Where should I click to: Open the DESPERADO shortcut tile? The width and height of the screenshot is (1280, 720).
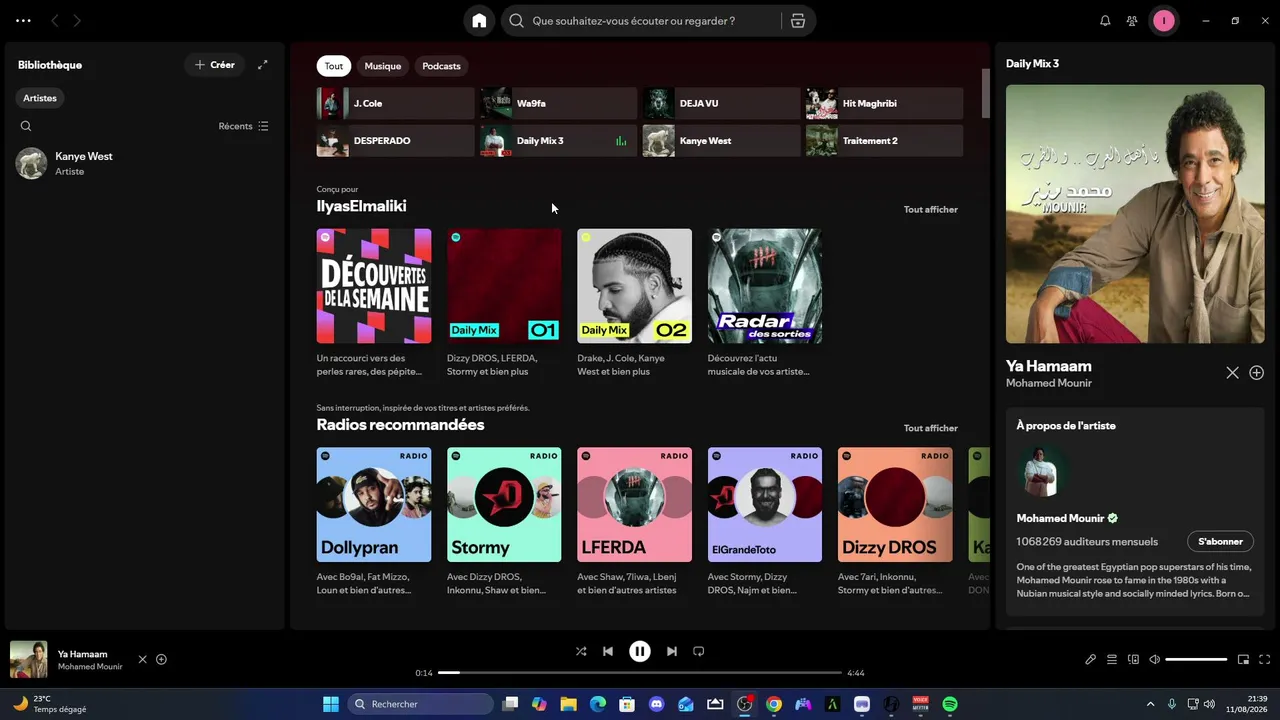click(x=396, y=141)
